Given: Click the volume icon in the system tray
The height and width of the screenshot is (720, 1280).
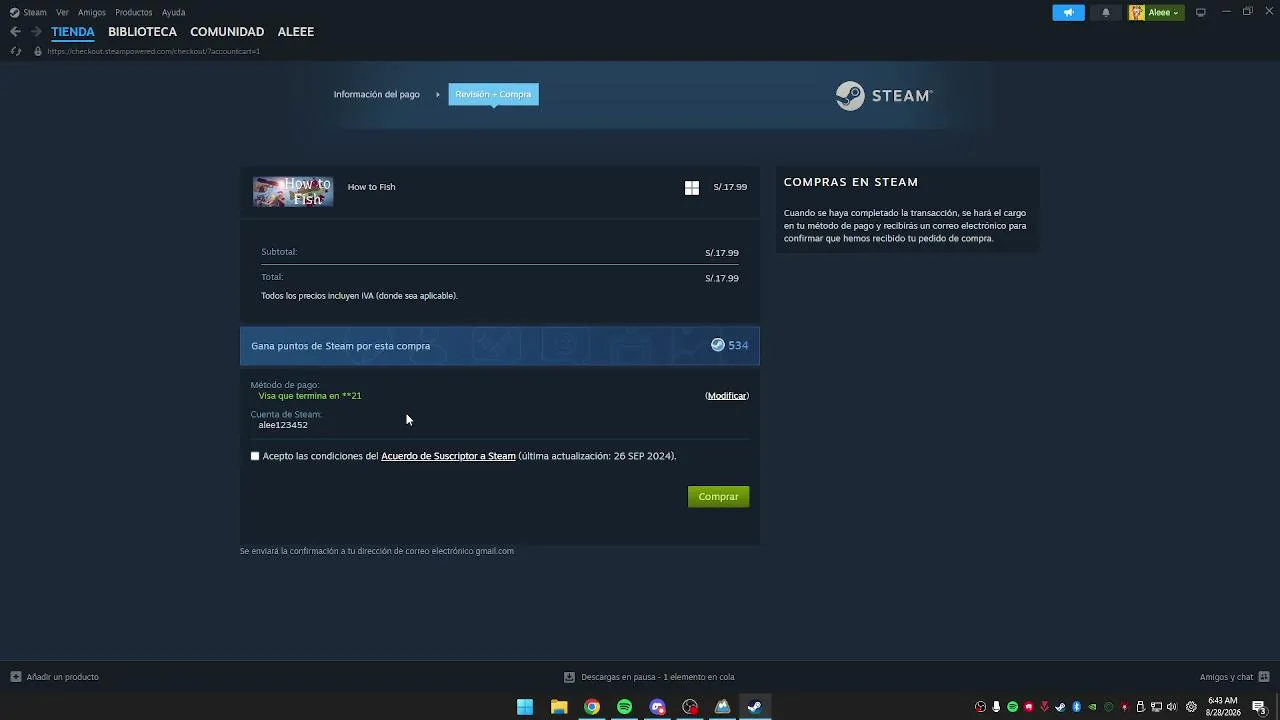Looking at the screenshot, I should coord(1172,707).
